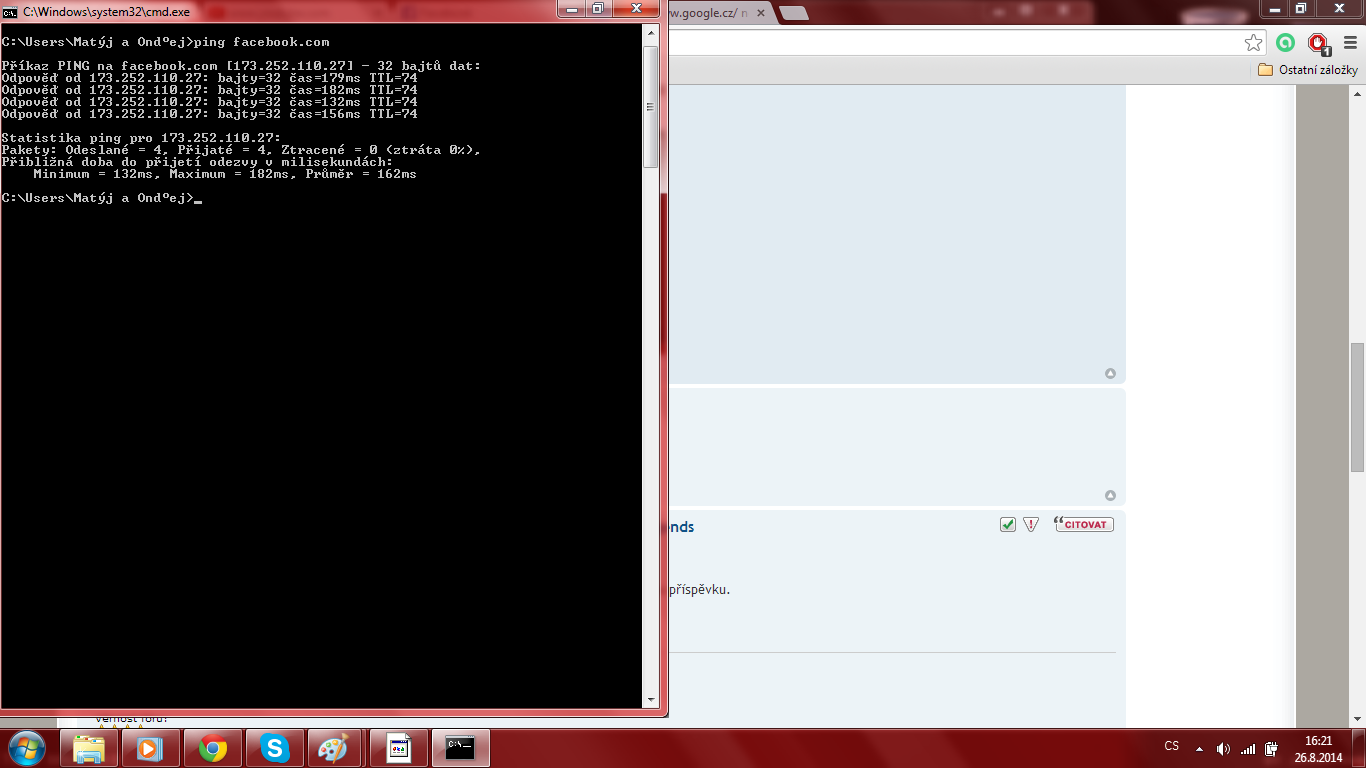Launch Paint from the taskbar
The width and height of the screenshot is (1366, 768).
(x=333, y=748)
